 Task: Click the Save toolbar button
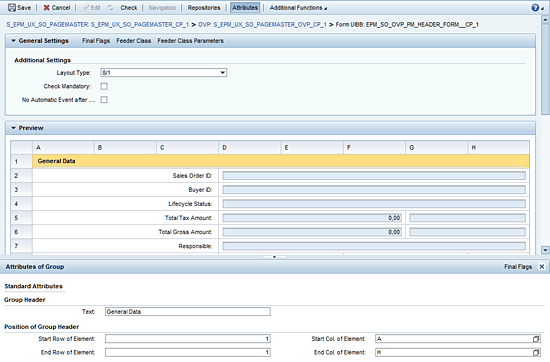tap(20, 8)
